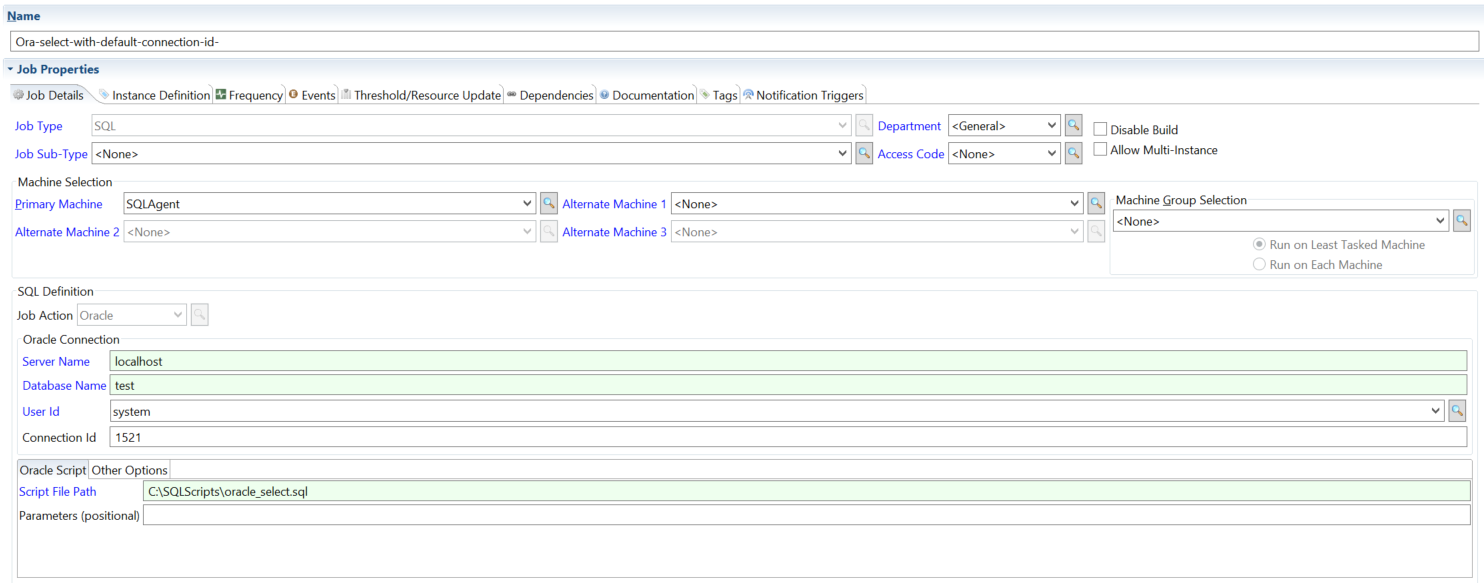The image size is (1484, 583).
Task: Click the Job Type label link
Action: coord(39,126)
